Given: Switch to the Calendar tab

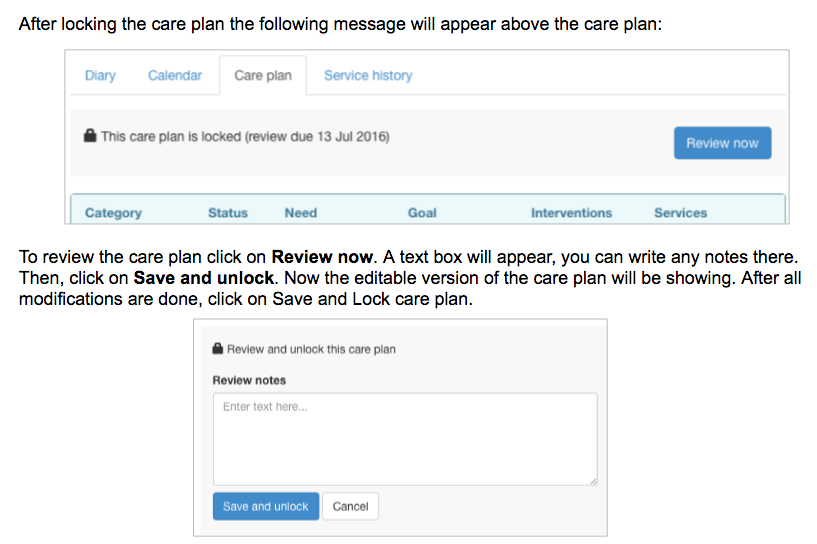Looking at the screenshot, I should tap(175, 76).
